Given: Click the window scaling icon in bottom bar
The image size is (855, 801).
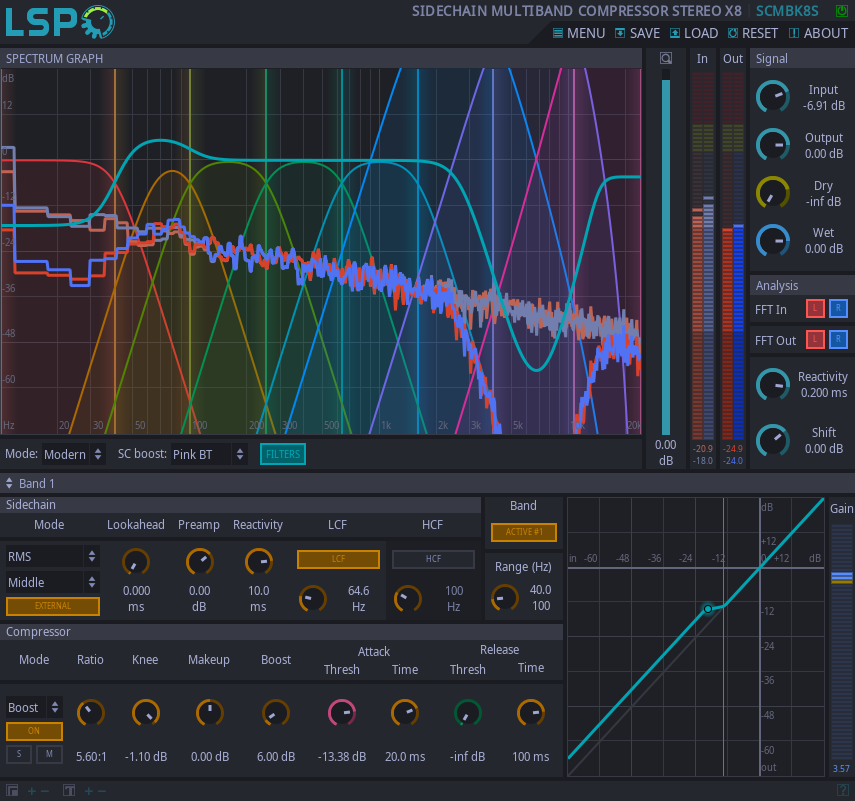Looking at the screenshot, I should point(12,790).
